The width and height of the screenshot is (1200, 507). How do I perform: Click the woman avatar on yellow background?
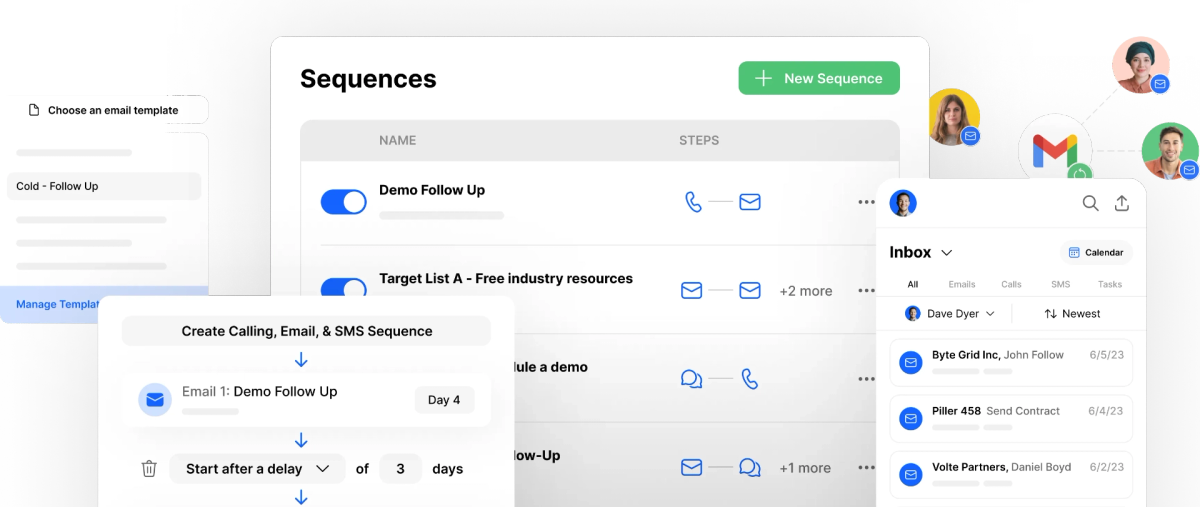point(951,117)
